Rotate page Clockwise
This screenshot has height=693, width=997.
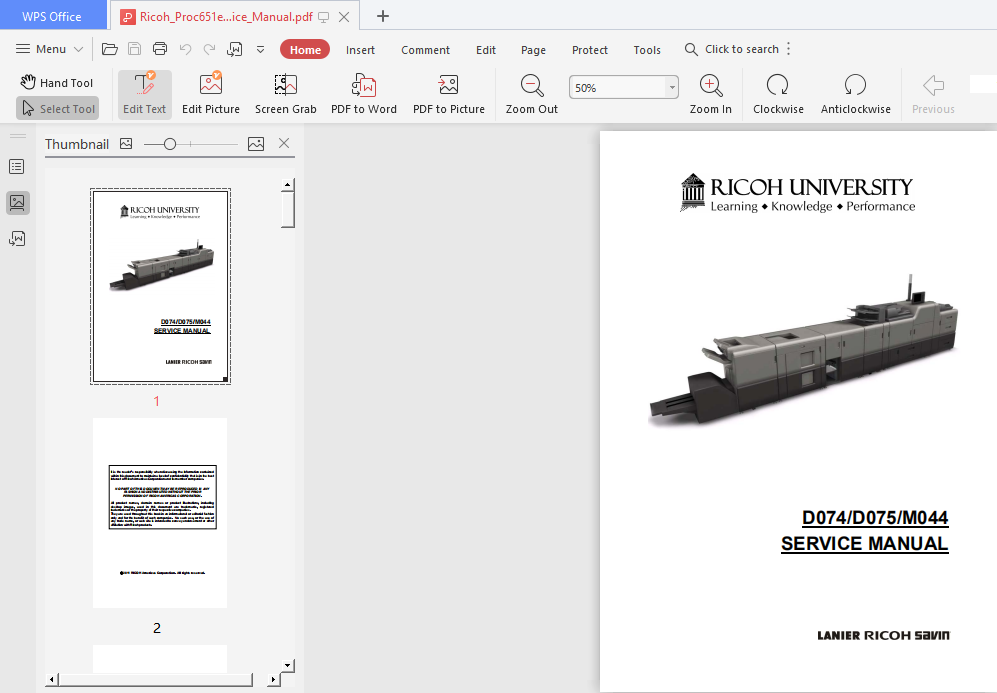778,94
